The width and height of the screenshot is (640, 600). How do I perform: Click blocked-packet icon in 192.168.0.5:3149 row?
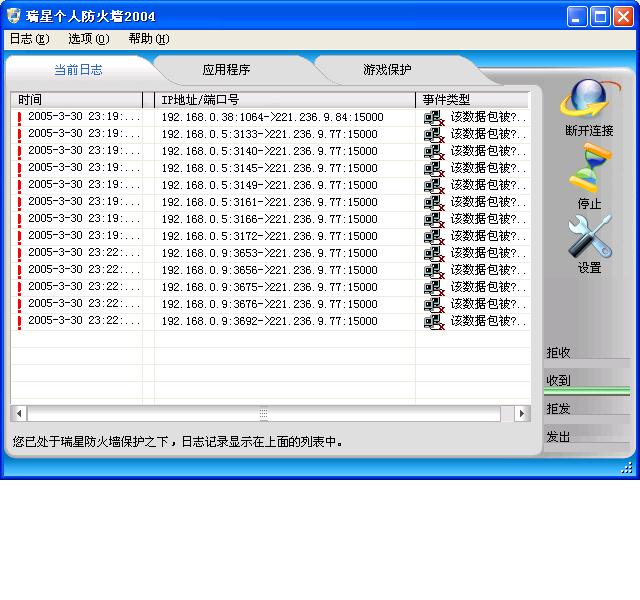coord(434,186)
